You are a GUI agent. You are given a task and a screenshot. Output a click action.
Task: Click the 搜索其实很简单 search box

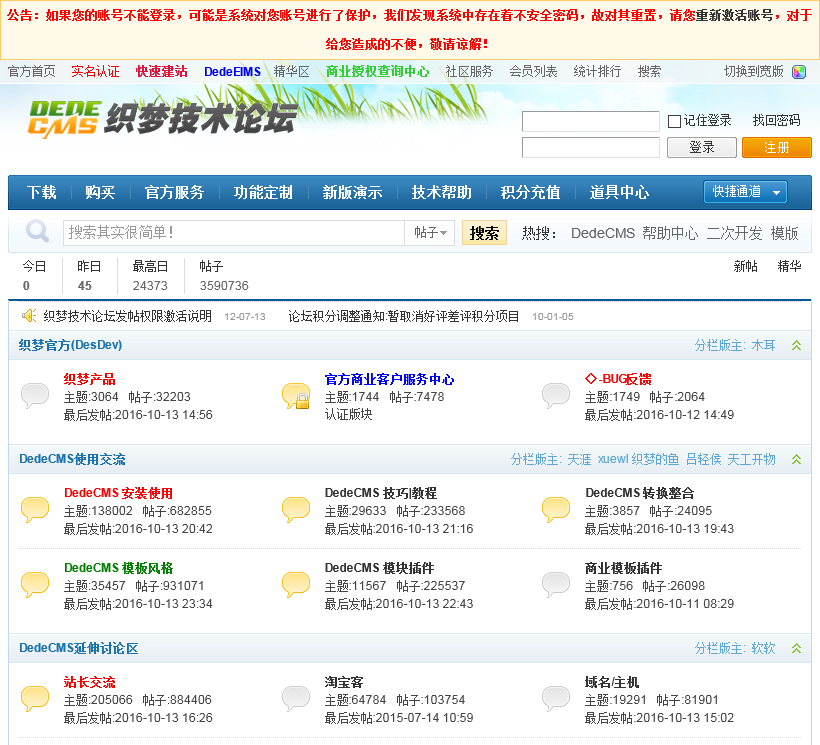point(234,233)
